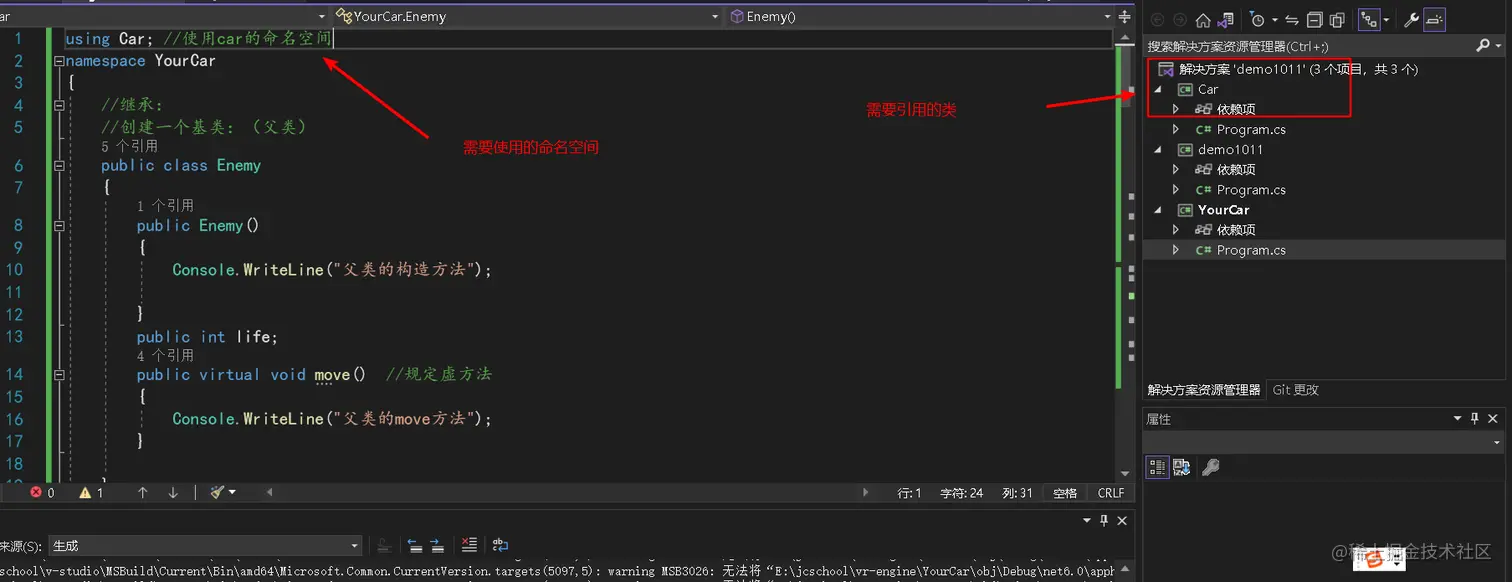Open search options dropdown beside magnifier
Viewport: 1512px width, 582px height.
pos(1498,46)
